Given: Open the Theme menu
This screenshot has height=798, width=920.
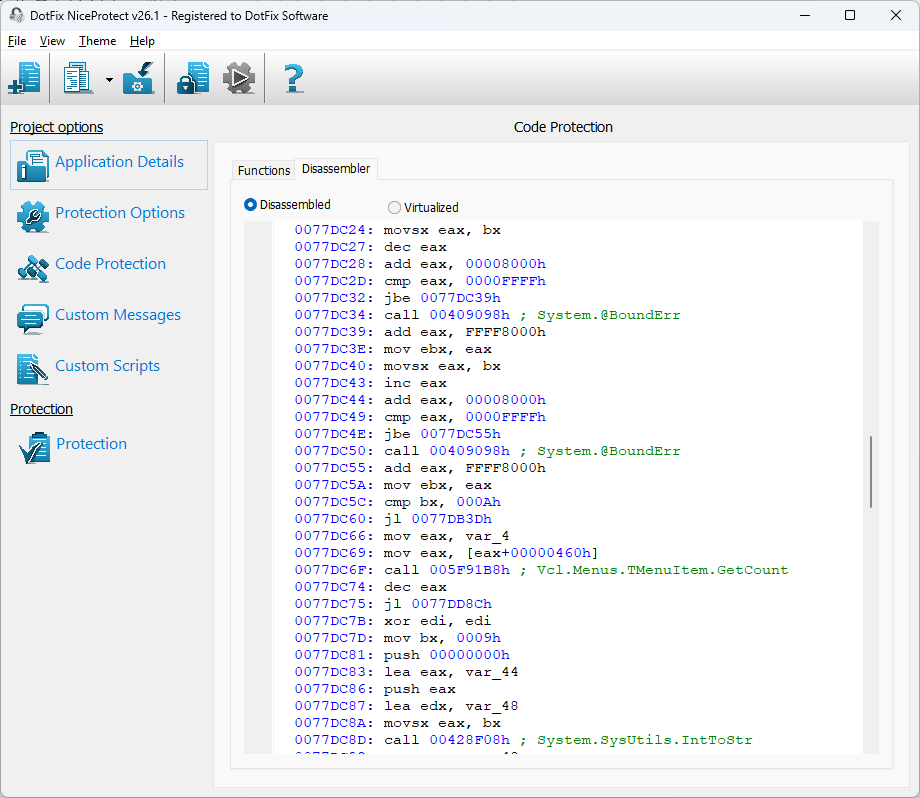Looking at the screenshot, I should pyautogui.click(x=97, y=41).
